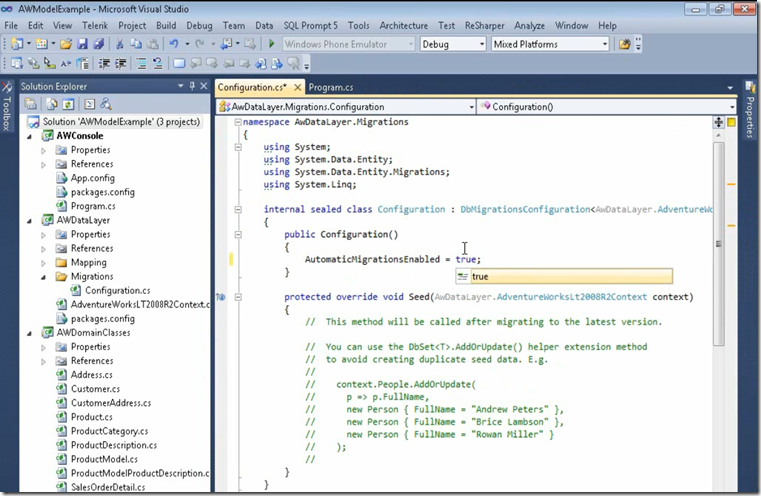Click the Address.cs file
Image resolution: width=761 pixels, height=496 pixels.
tap(91, 375)
